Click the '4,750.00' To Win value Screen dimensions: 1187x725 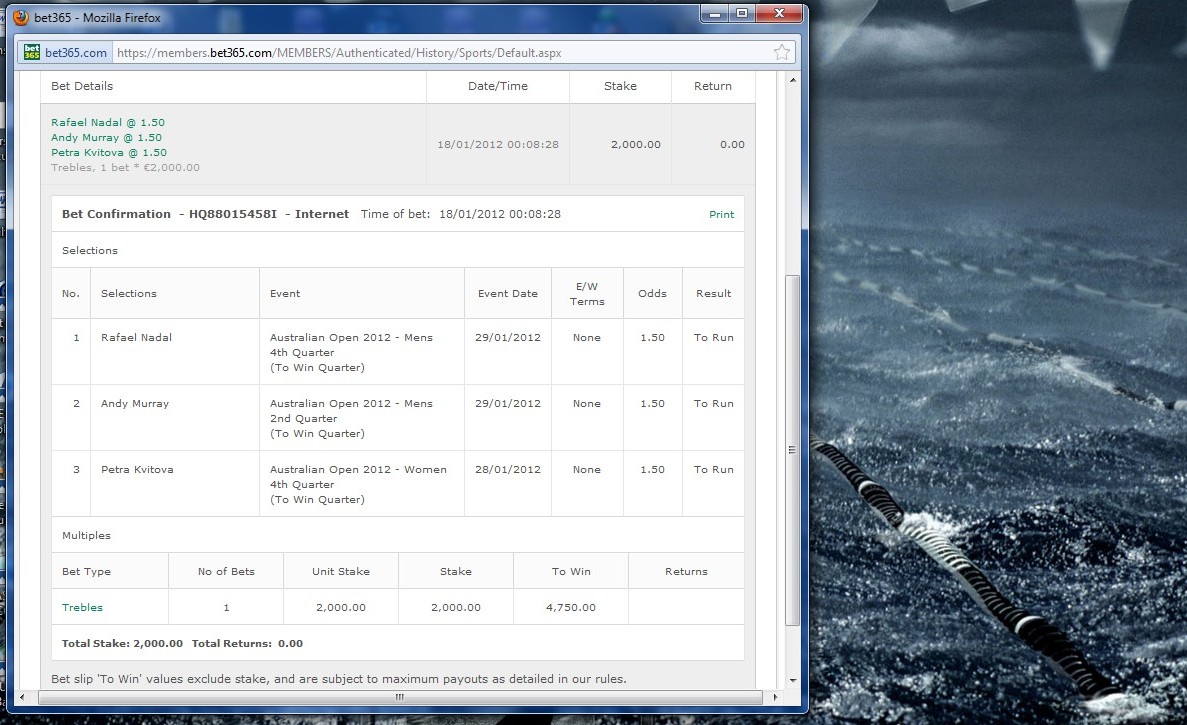[571, 607]
